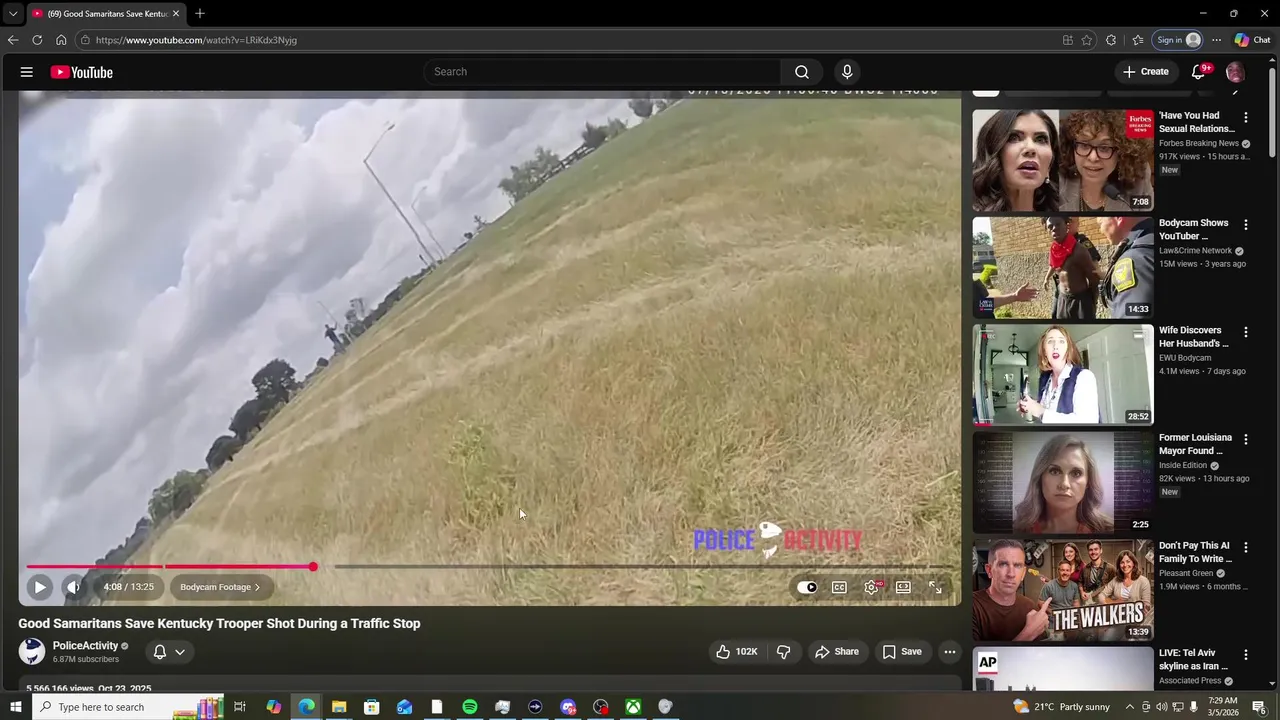The width and height of the screenshot is (1280, 720).
Task: Open Xbox app from the taskbar
Action: (633, 707)
